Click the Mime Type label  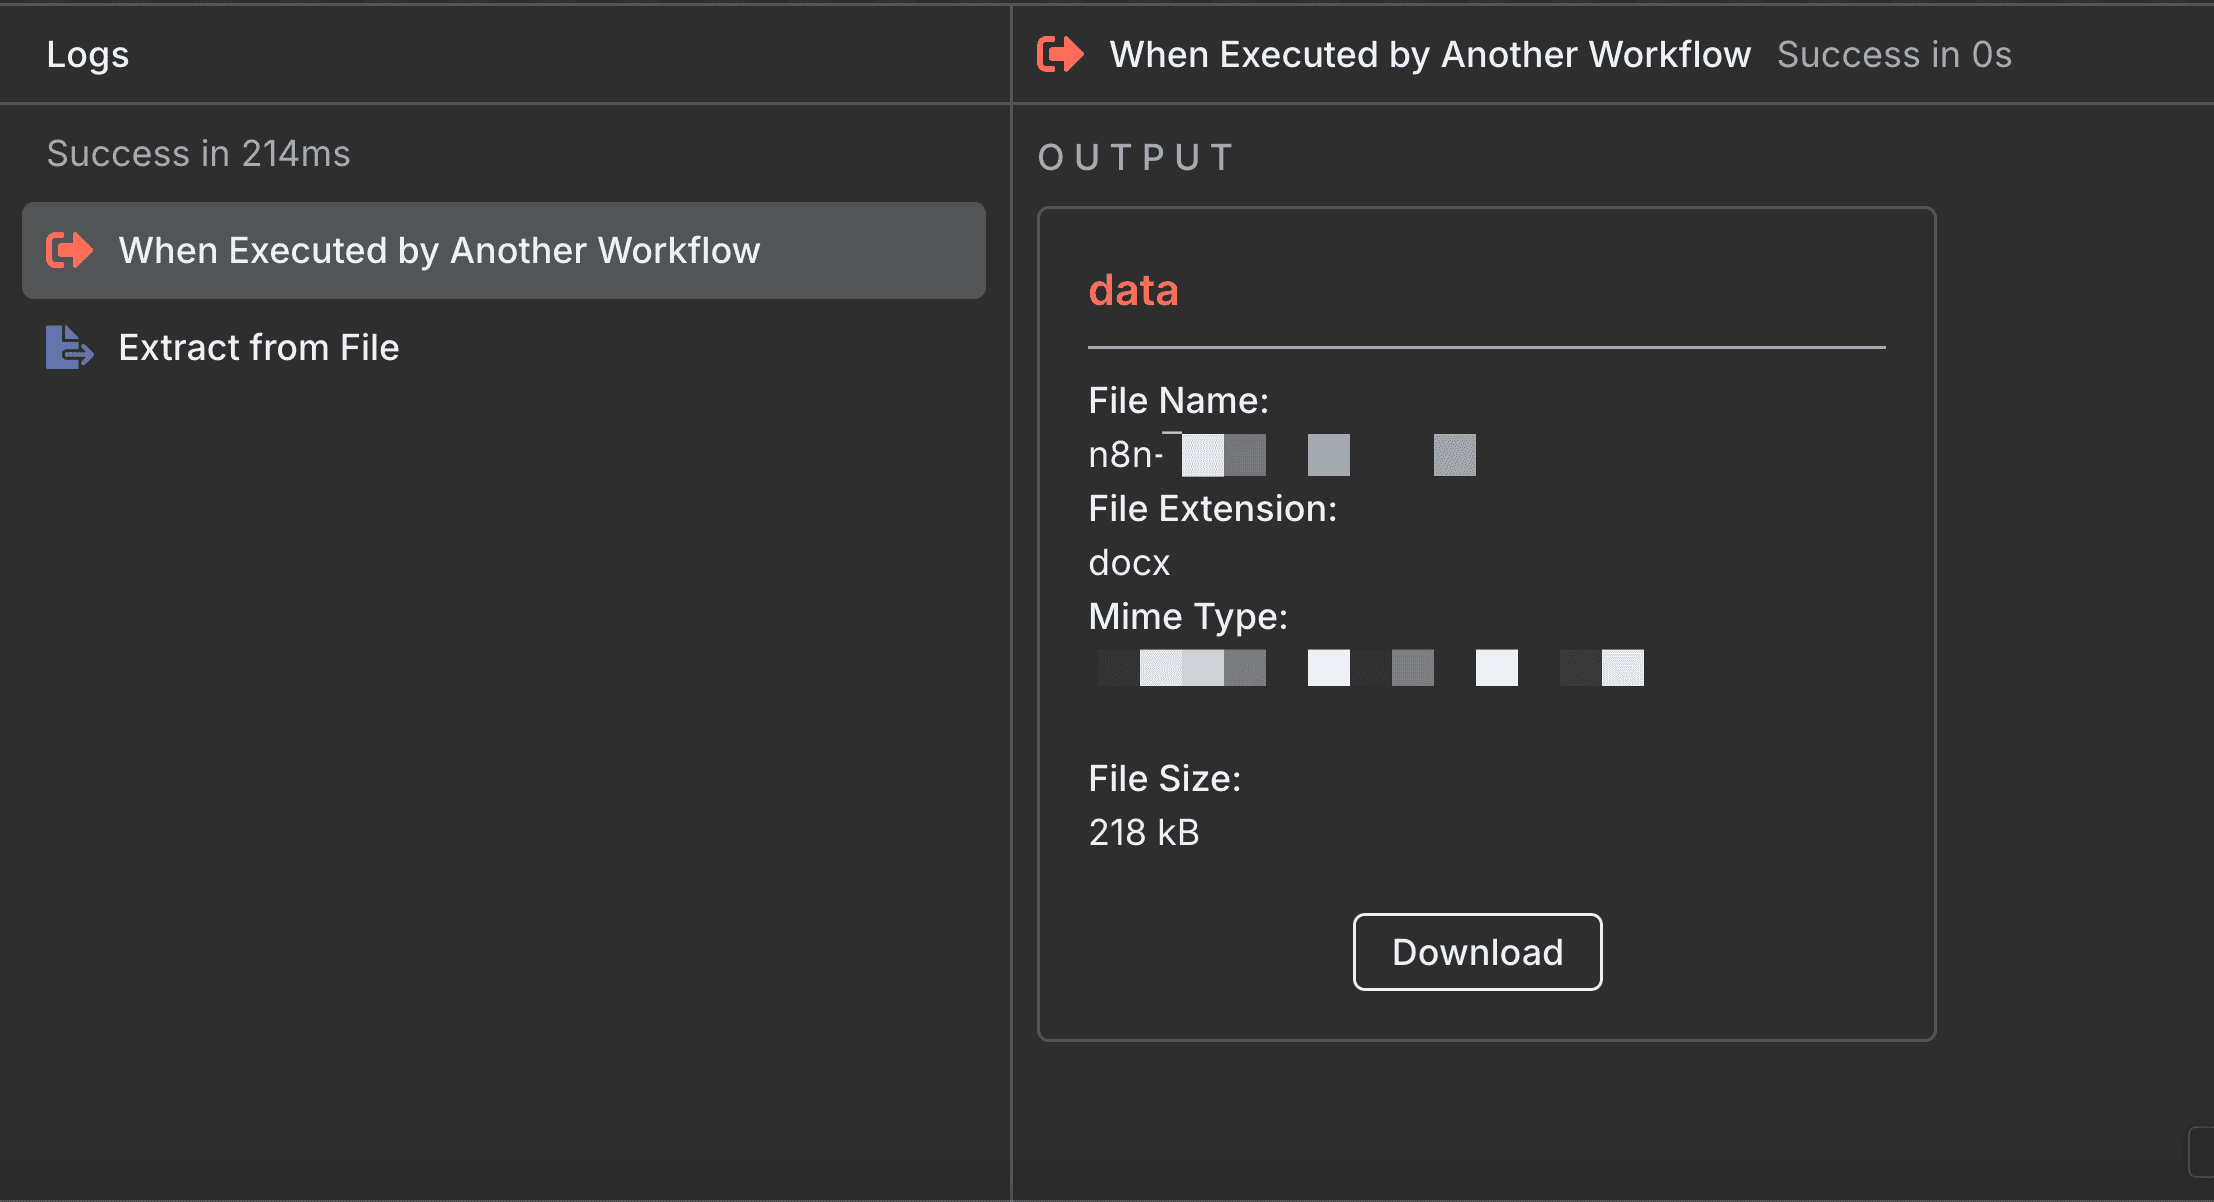coord(1187,616)
